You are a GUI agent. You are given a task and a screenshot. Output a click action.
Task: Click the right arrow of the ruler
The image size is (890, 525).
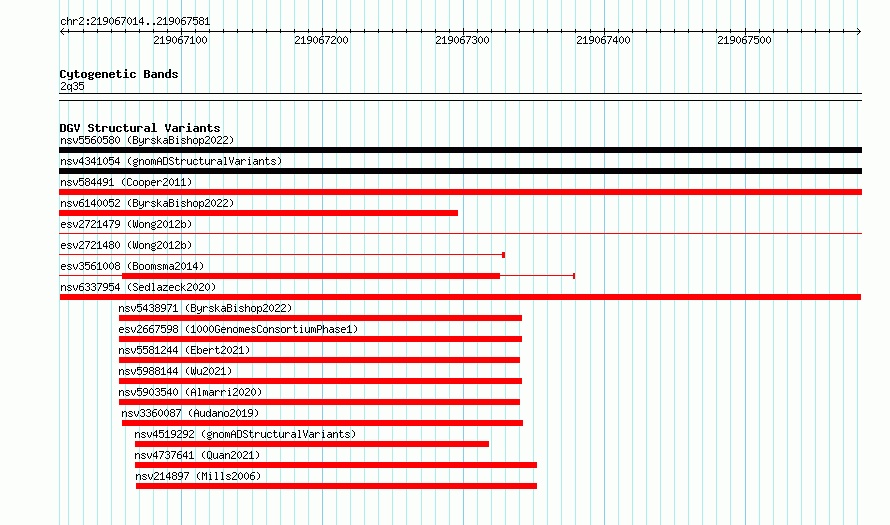[859, 32]
